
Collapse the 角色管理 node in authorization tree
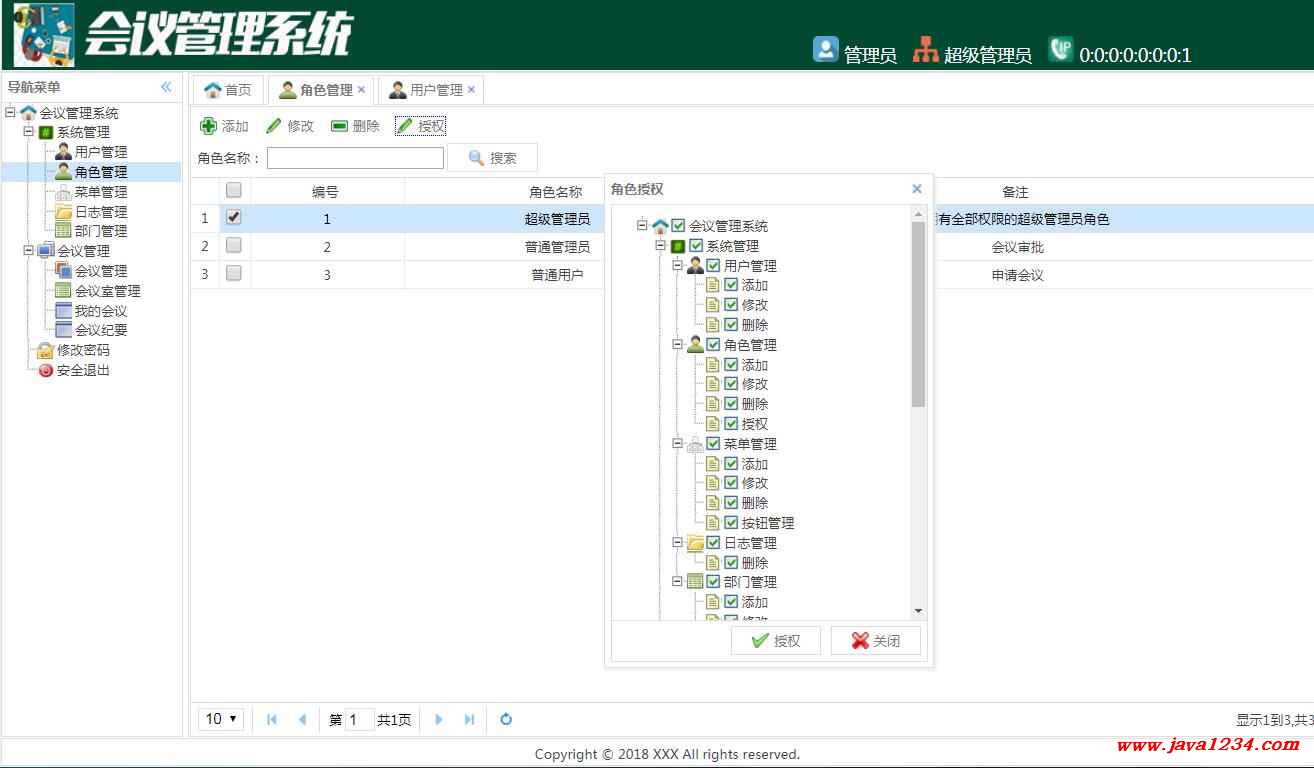pos(677,344)
